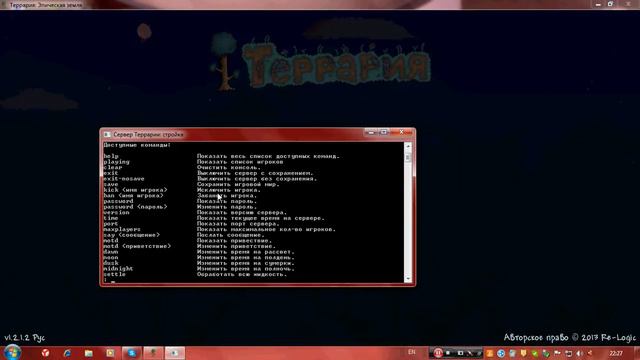Click the 'save' command text
The image size is (640, 360).
point(111,184)
